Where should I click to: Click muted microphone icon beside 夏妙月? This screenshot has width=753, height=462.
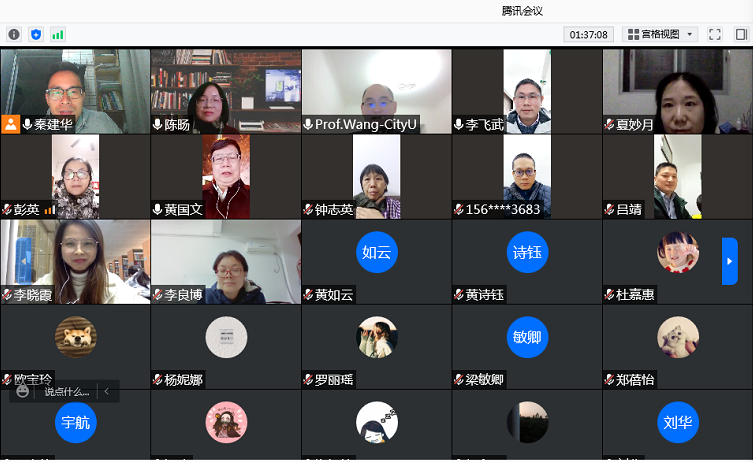[609, 125]
